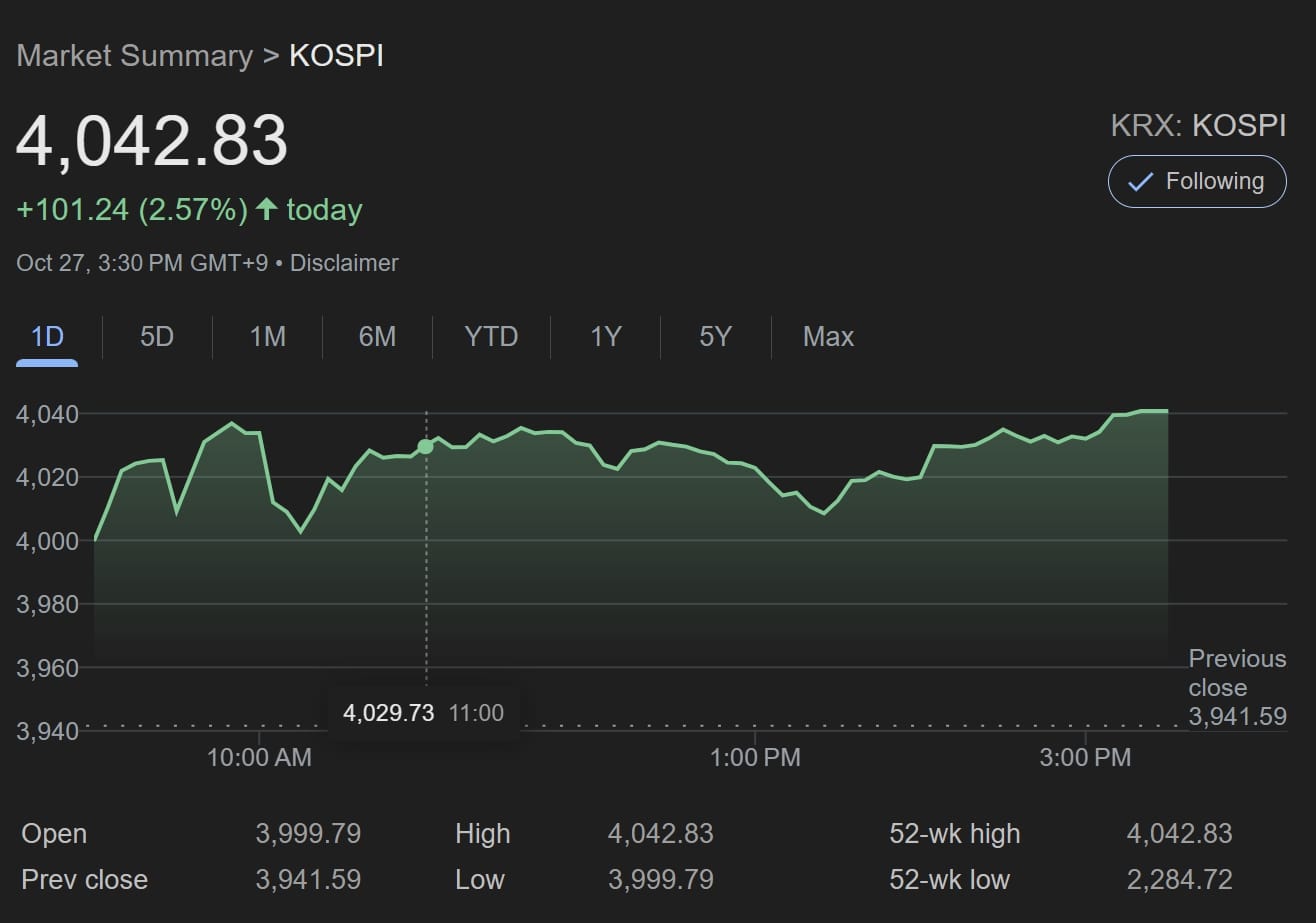Select the highlighted data point marker on the chart
The height and width of the screenshot is (923, 1316).
[425, 446]
